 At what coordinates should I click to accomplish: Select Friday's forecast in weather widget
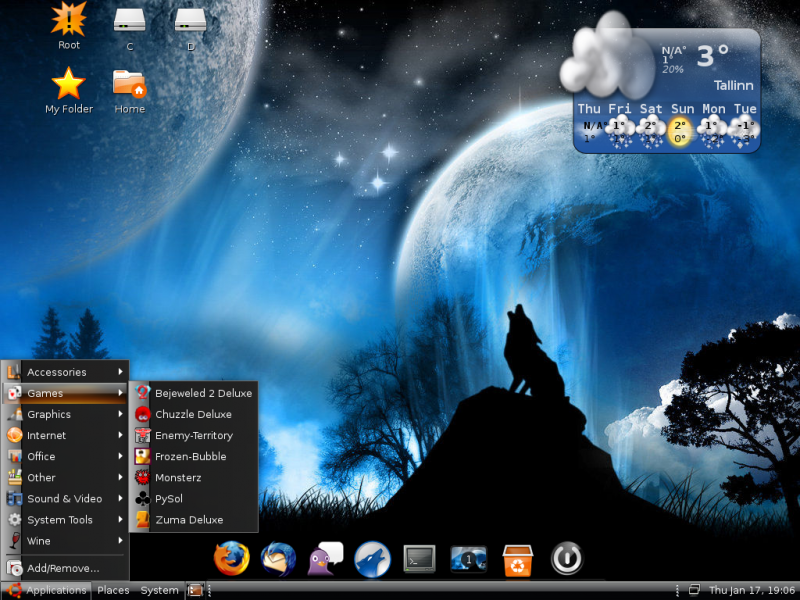coord(619,126)
